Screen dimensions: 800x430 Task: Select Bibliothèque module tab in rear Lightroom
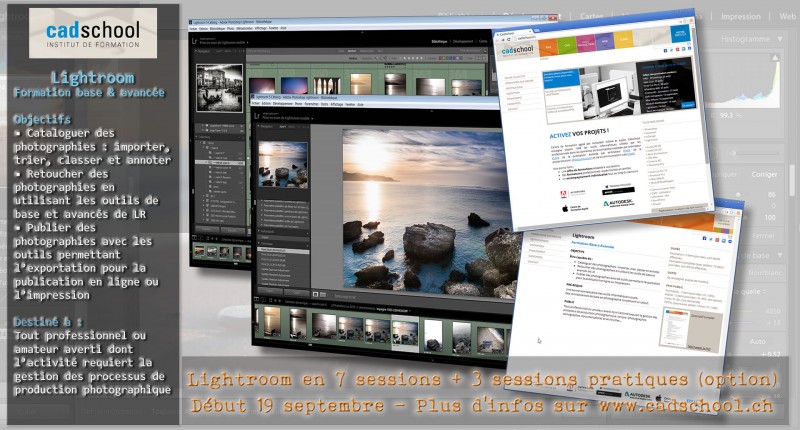[439, 41]
